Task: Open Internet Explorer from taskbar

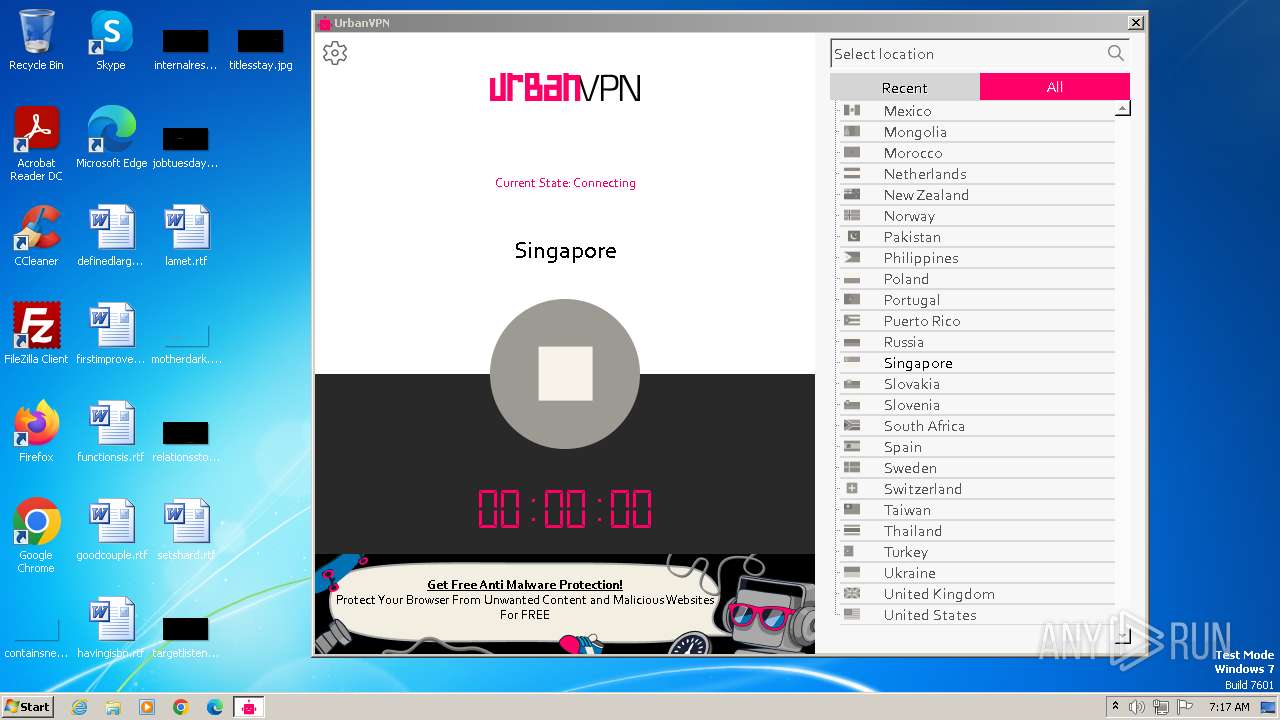Action: [x=80, y=707]
